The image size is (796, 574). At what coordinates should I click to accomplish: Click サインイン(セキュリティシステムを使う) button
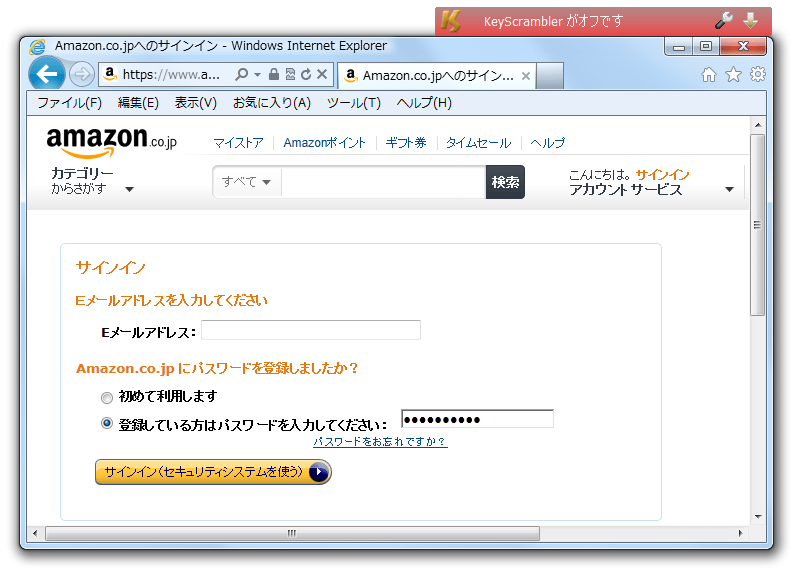coord(213,472)
